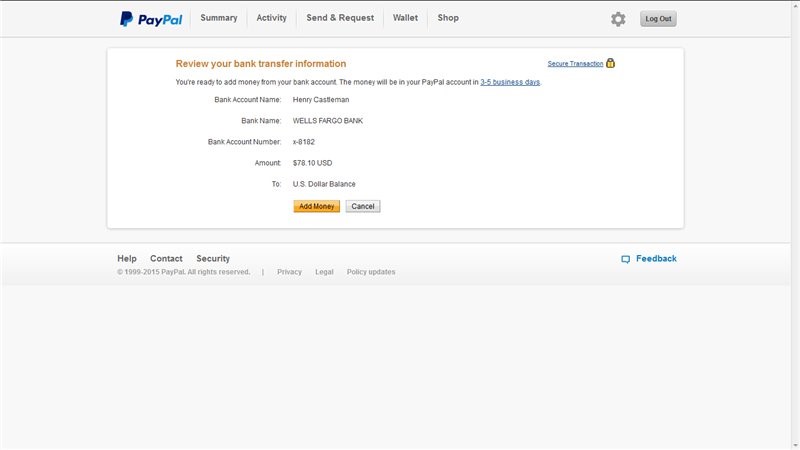
Task: Cancel the bank transfer
Action: tap(363, 206)
